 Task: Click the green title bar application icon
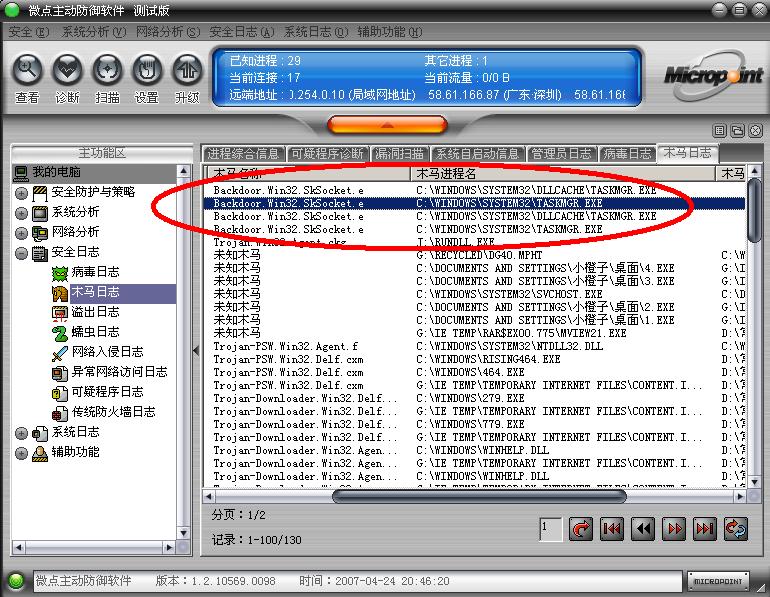click(12, 9)
